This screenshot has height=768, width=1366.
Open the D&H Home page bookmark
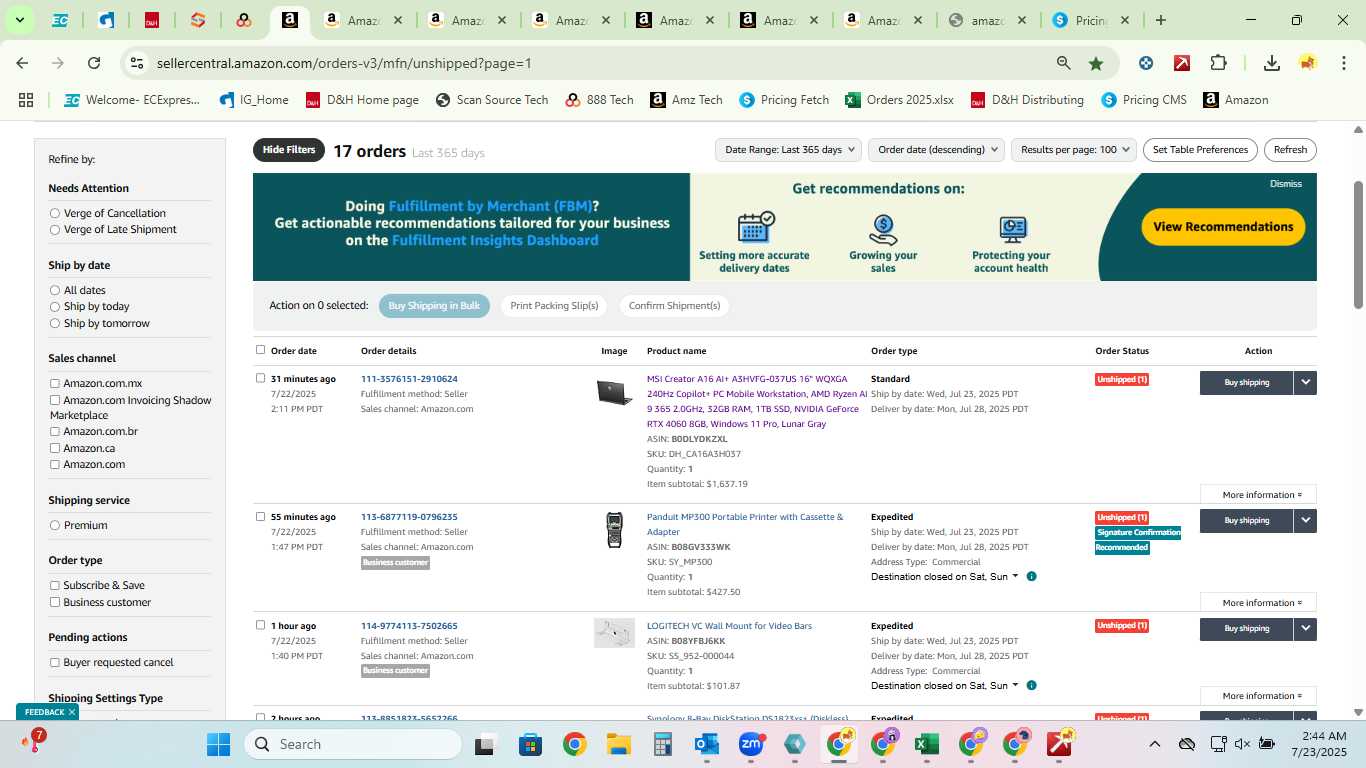[362, 100]
